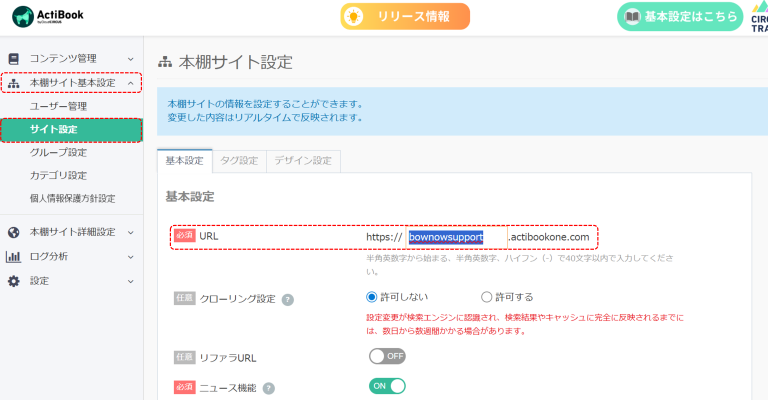
Task: Click 基本設定 section heading
Action: point(190,197)
